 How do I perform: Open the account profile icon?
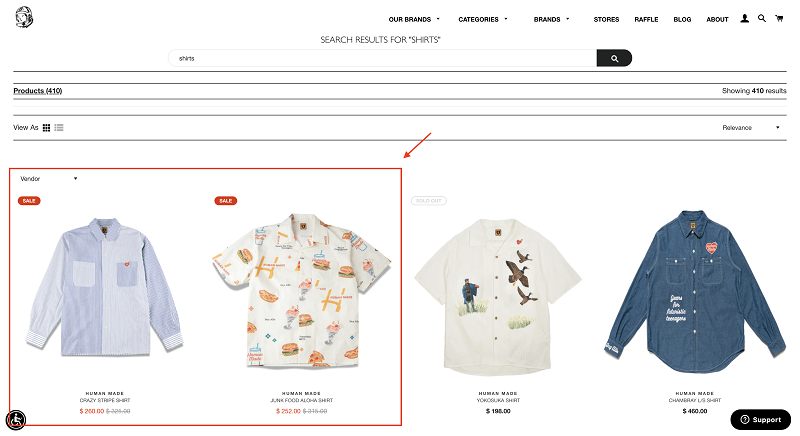point(744,18)
